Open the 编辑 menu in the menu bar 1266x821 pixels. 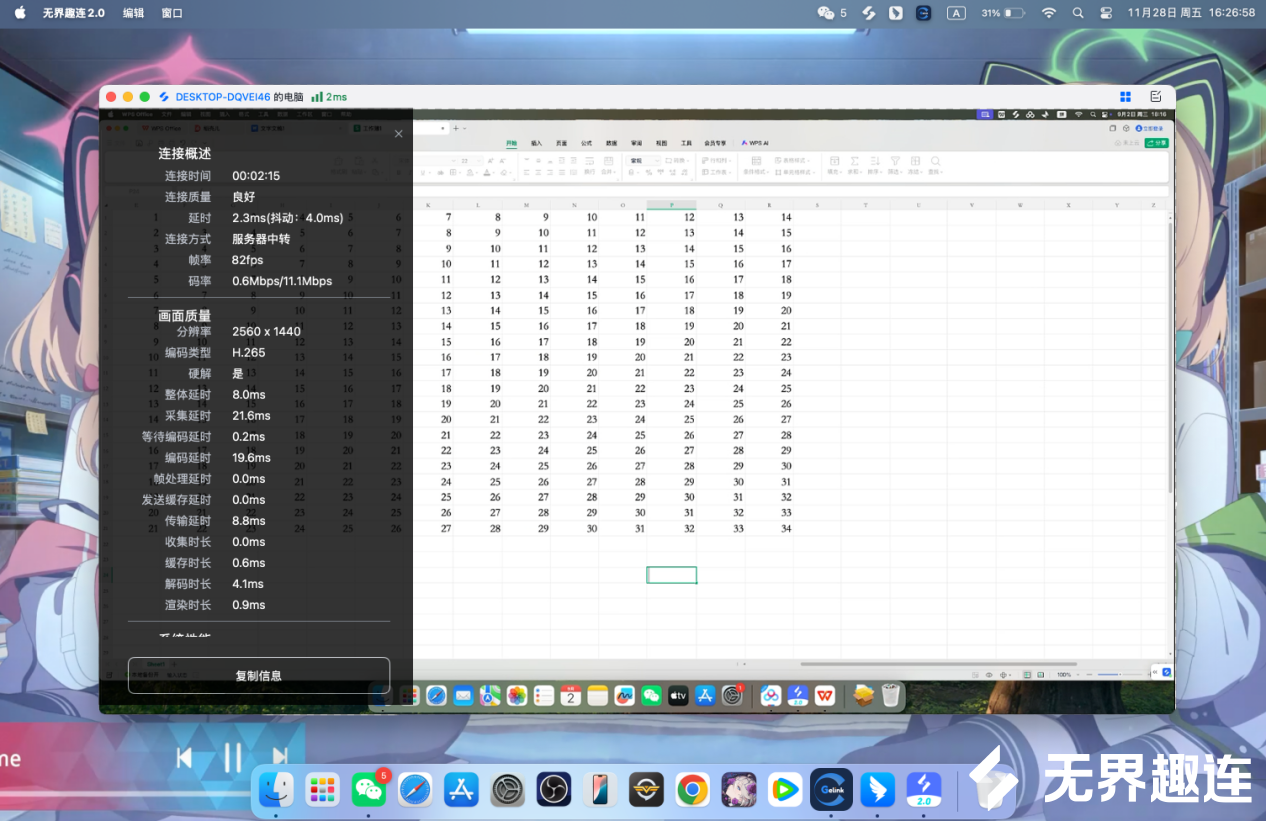click(133, 13)
